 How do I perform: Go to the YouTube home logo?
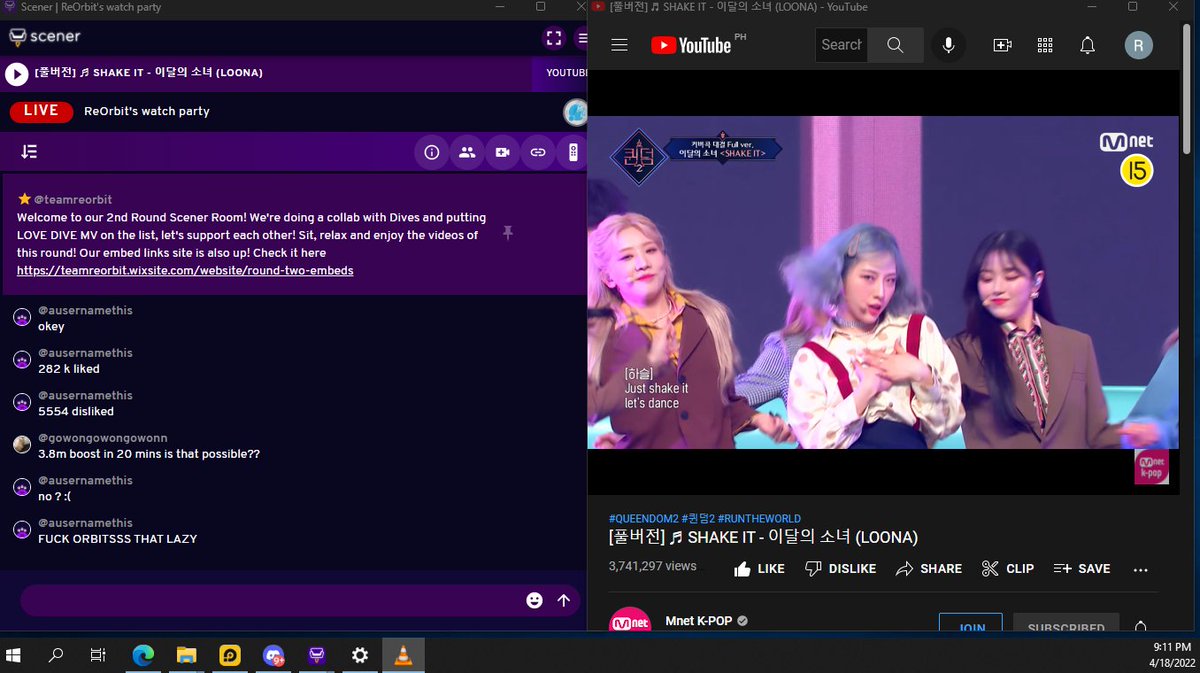[691, 45]
